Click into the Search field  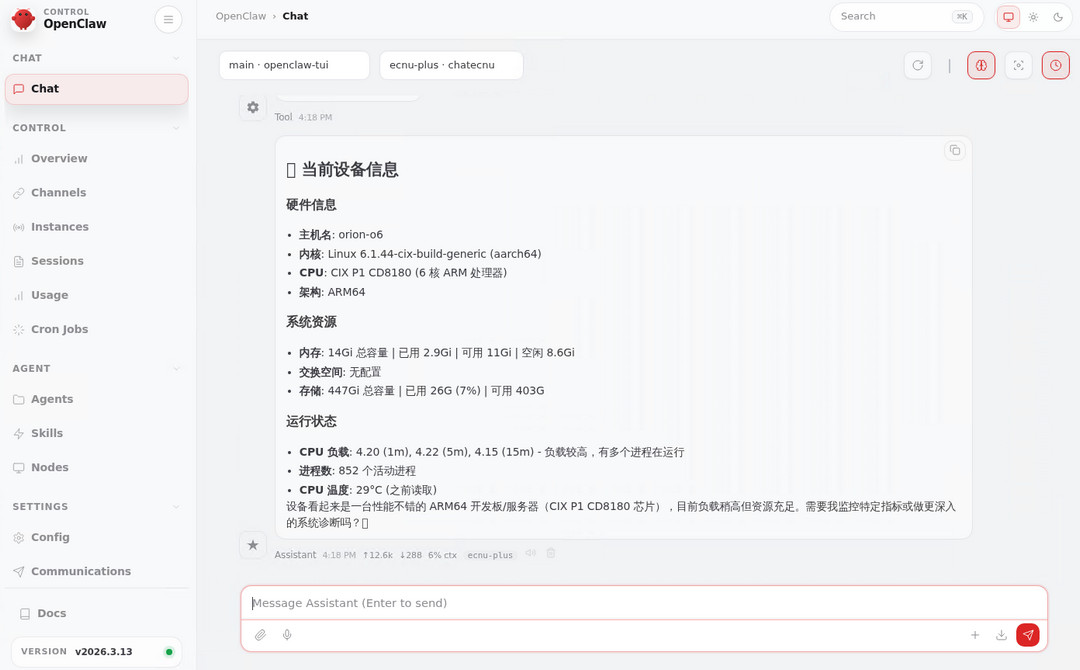coord(906,17)
